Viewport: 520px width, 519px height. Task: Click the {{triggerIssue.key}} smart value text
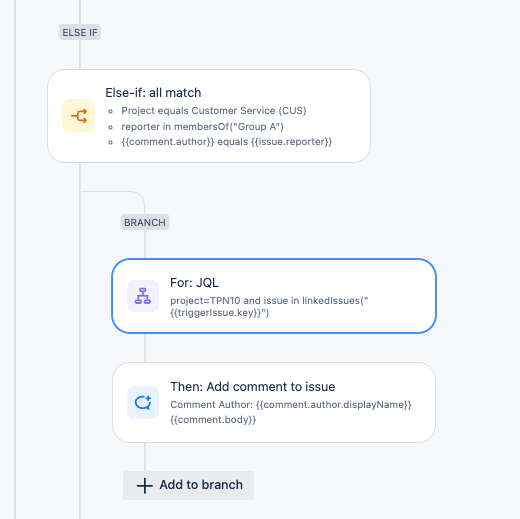click(216, 313)
